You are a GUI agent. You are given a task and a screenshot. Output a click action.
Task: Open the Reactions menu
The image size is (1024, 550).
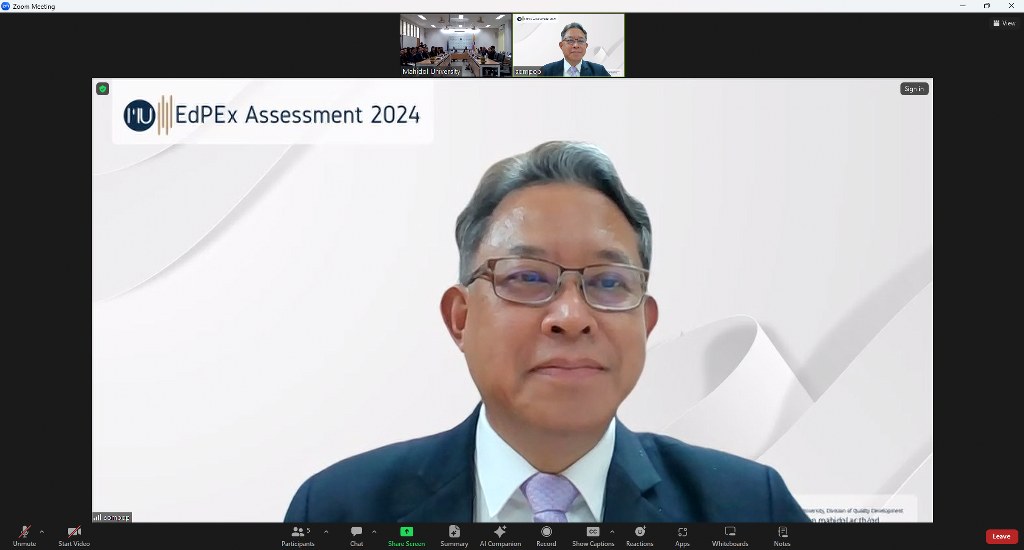click(x=639, y=534)
